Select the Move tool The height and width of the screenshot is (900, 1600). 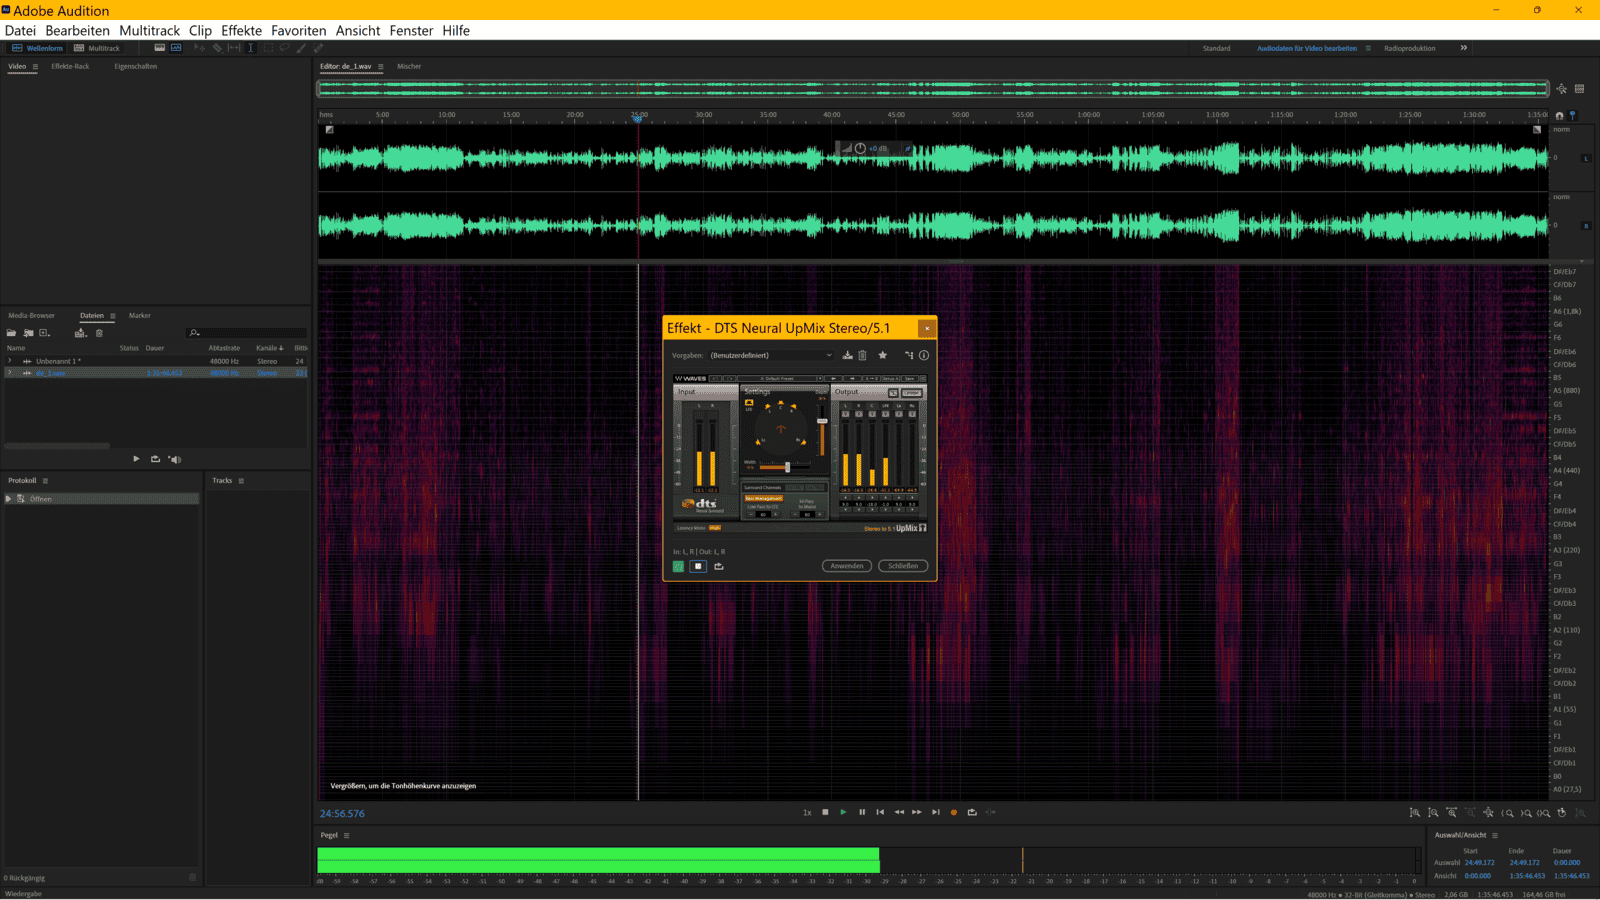tap(199, 48)
